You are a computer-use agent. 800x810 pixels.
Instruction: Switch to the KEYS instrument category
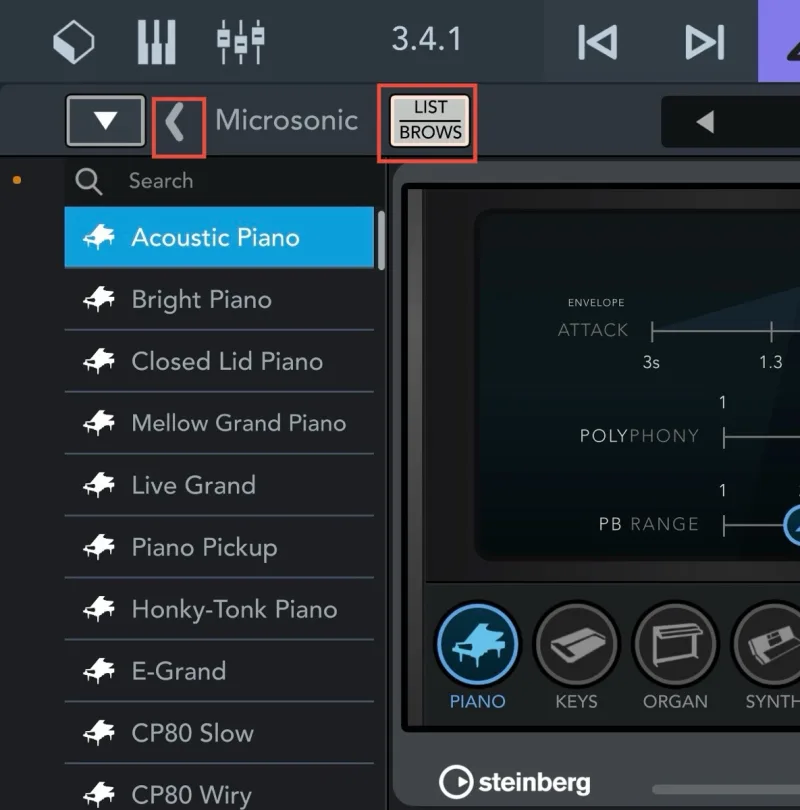coord(576,657)
